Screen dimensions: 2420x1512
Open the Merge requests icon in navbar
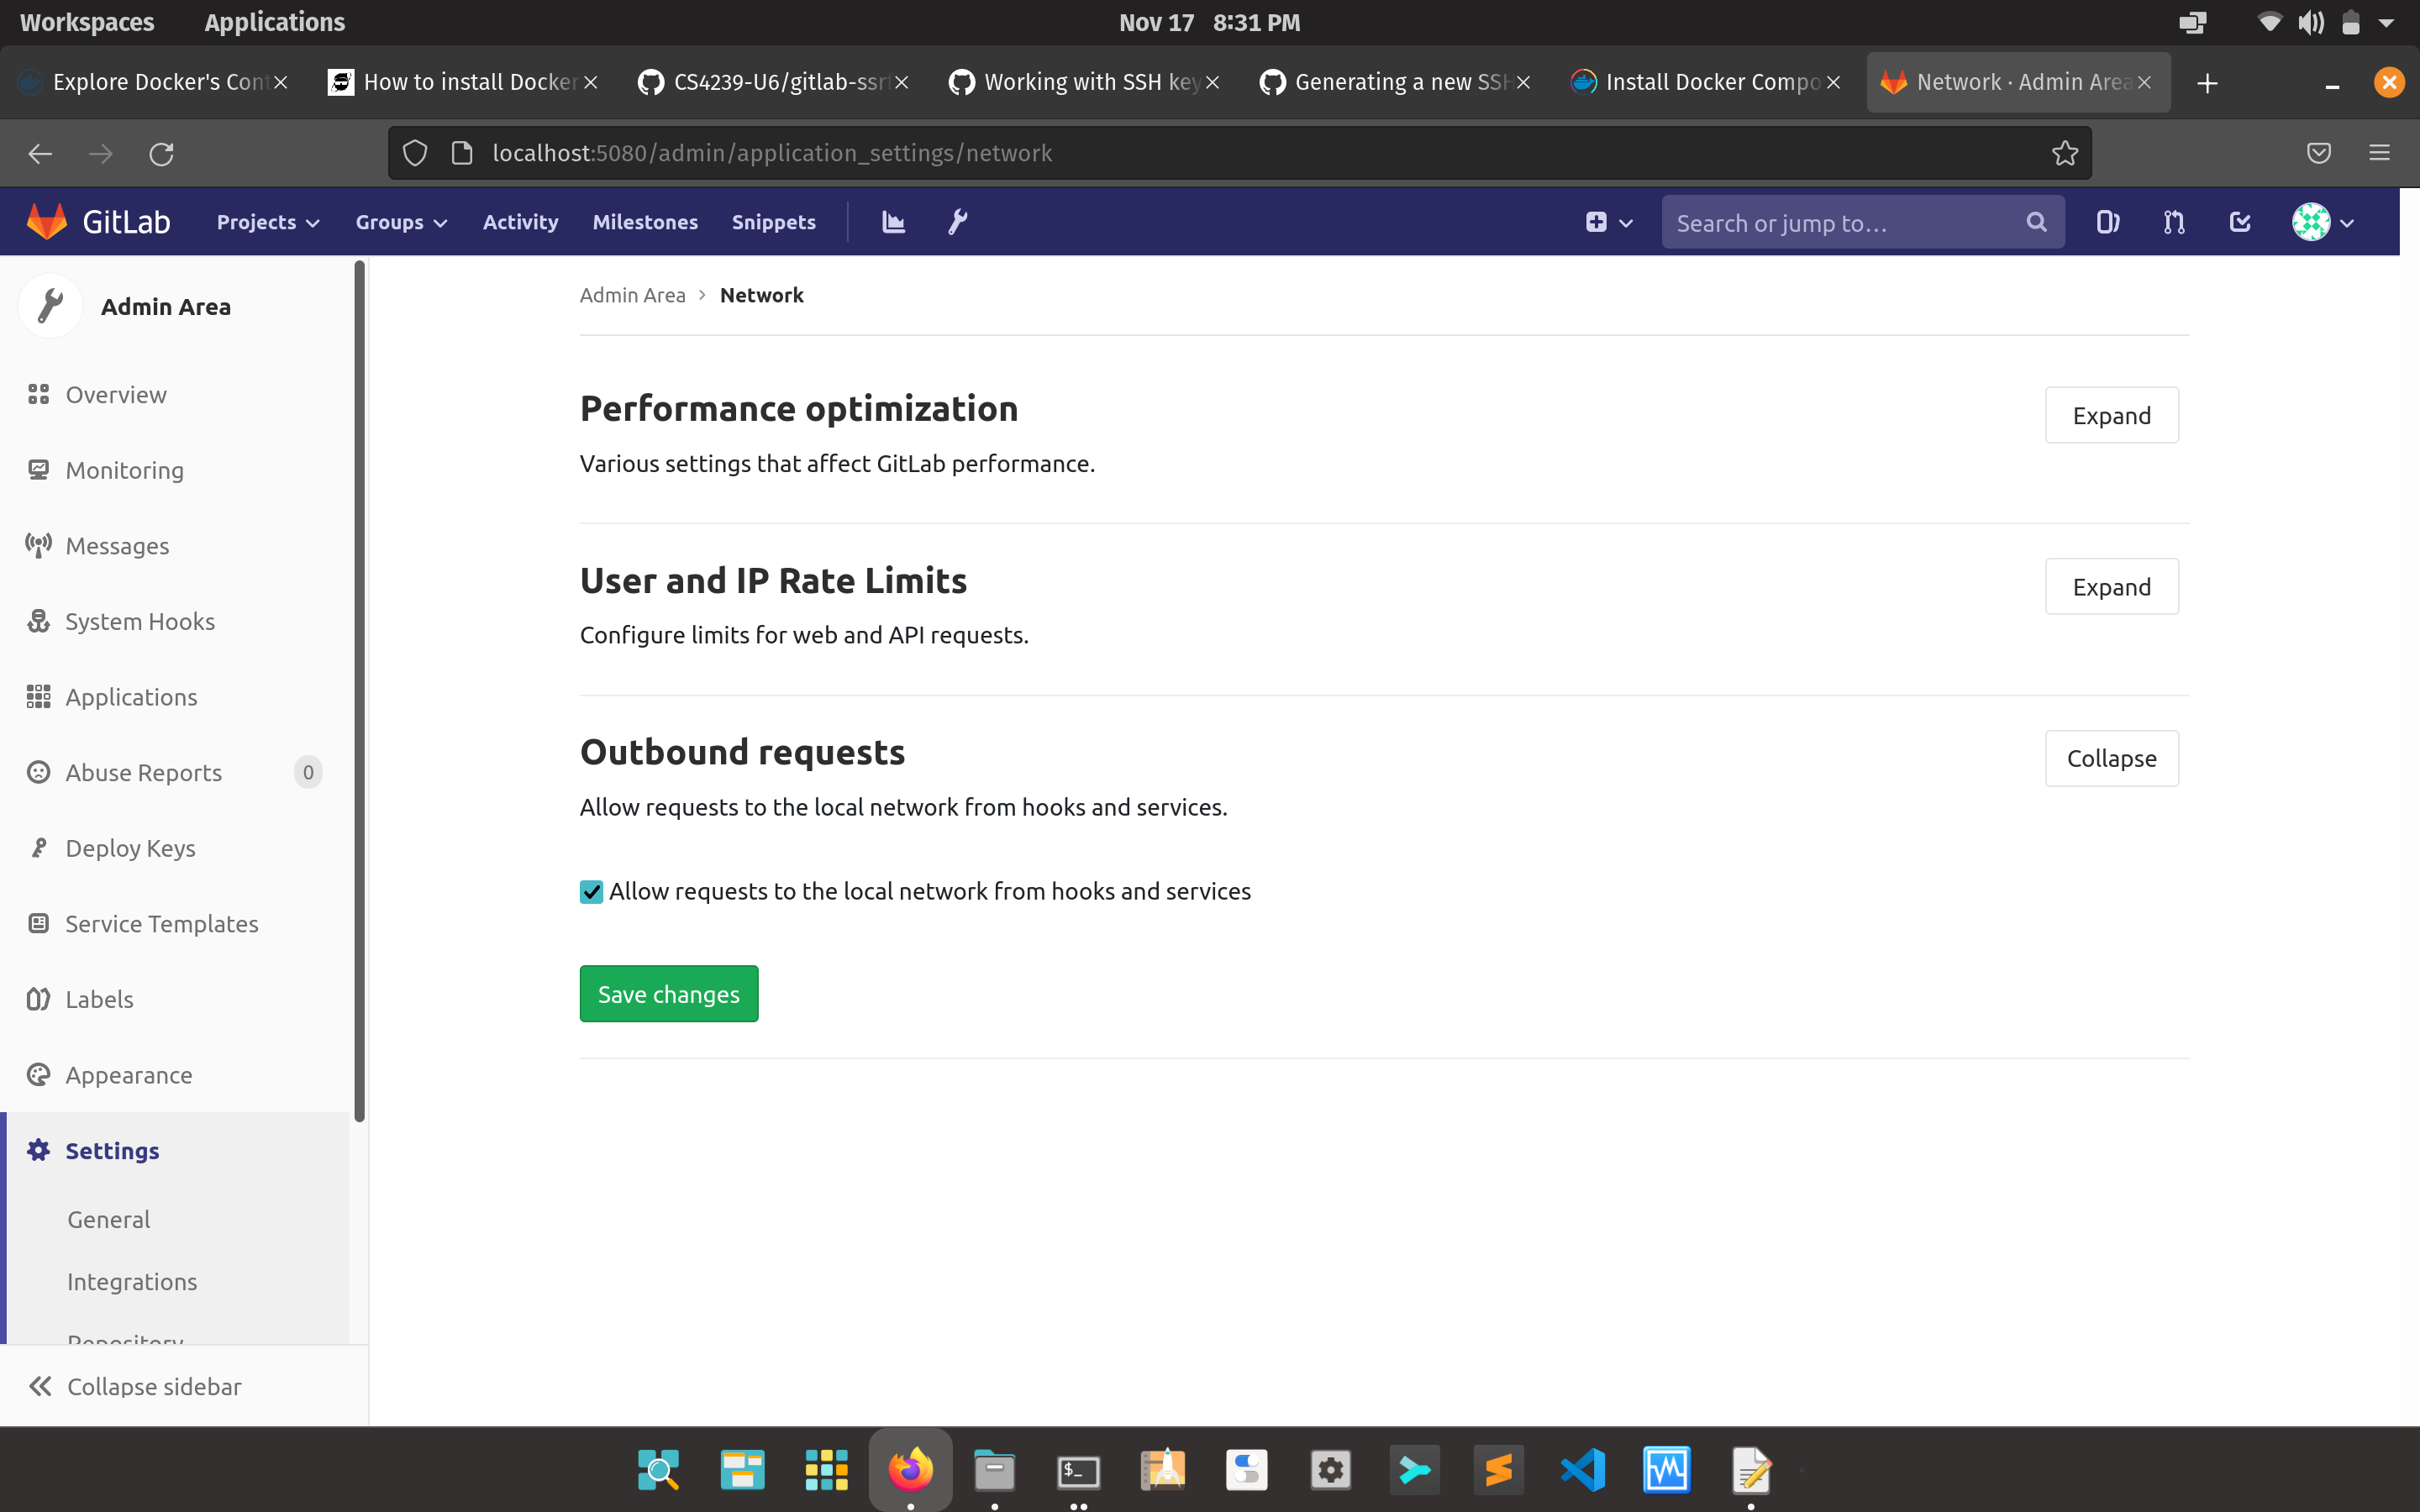(x=2174, y=222)
